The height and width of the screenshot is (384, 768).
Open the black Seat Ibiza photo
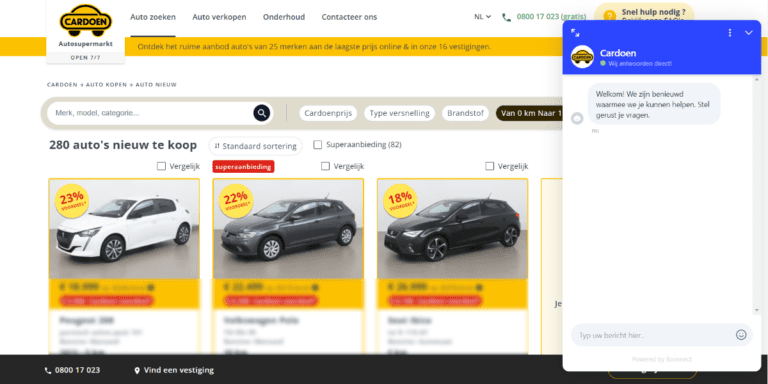(x=453, y=229)
